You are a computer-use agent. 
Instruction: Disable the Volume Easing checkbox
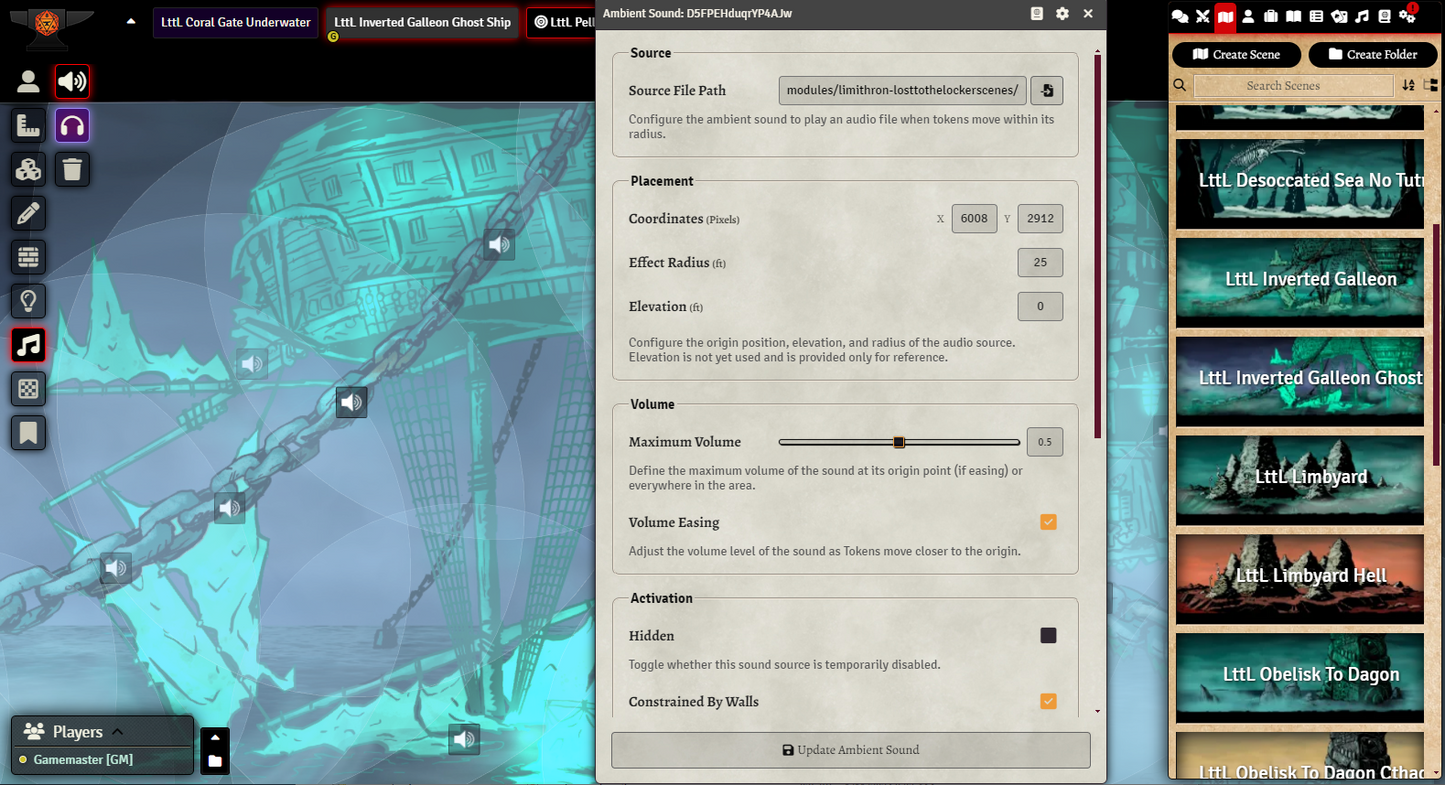(1048, 522)
